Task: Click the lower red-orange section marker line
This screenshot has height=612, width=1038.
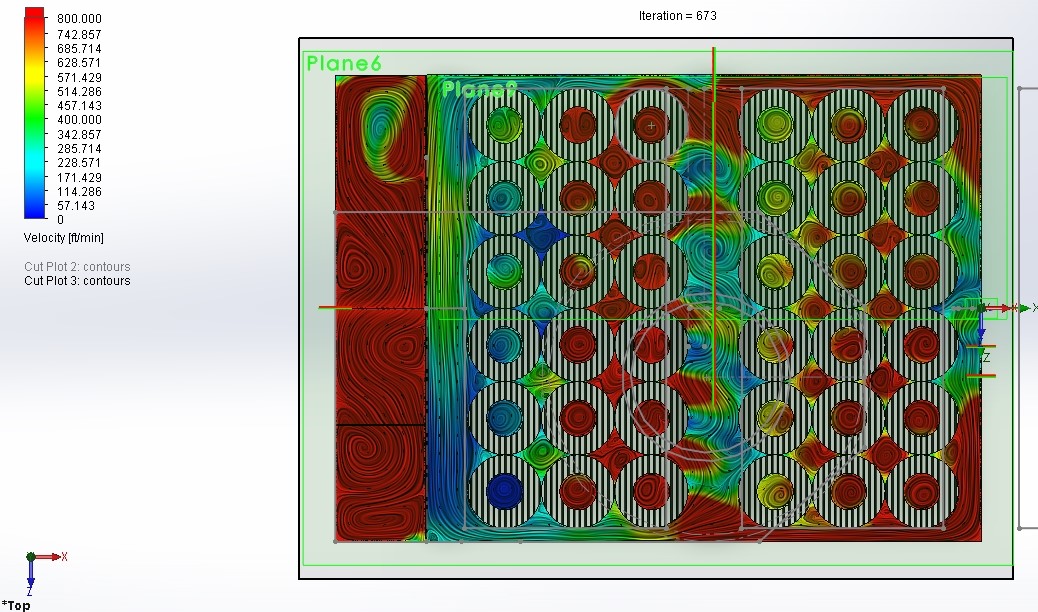Action: (981, 375)
